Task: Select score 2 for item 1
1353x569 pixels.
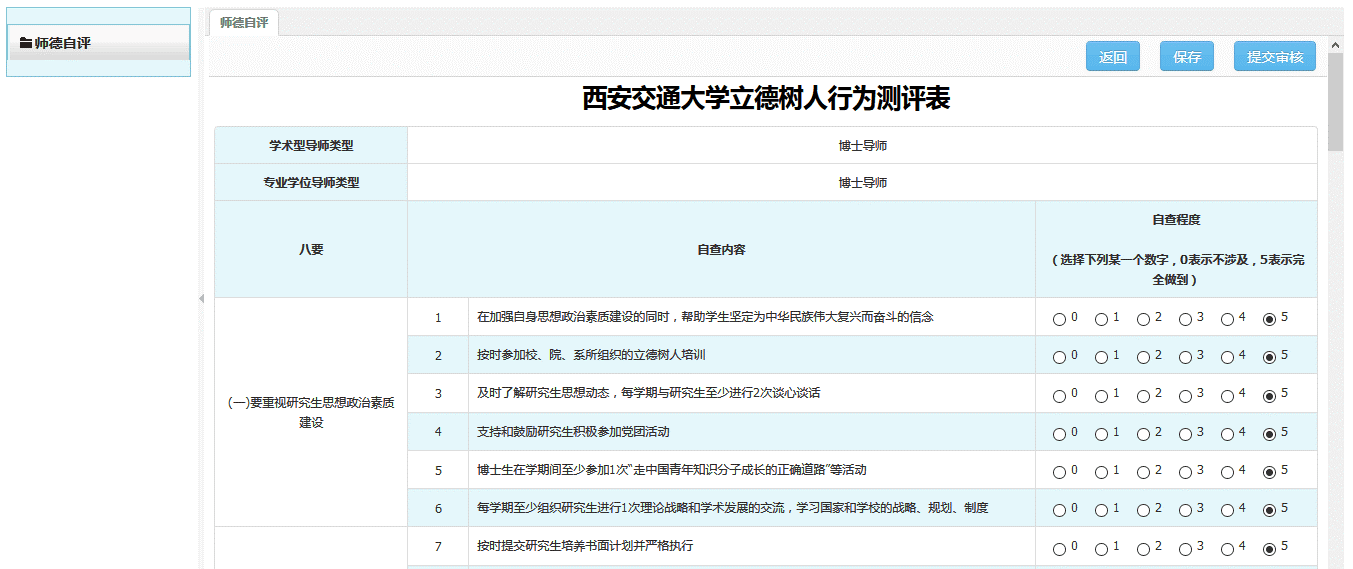Action: pos(1143,320)
